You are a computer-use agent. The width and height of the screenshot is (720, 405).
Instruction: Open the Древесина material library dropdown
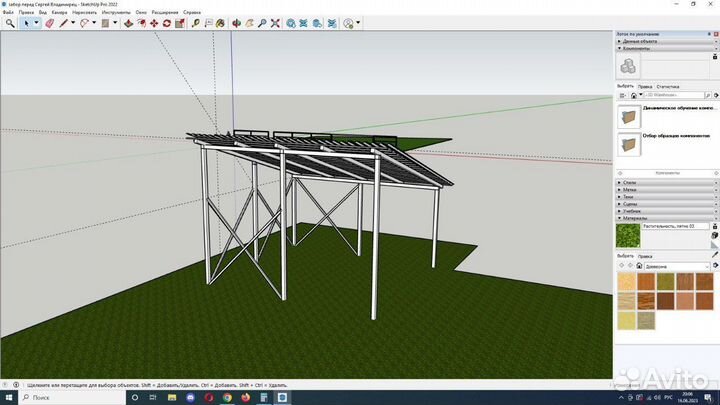coord(677,266)
